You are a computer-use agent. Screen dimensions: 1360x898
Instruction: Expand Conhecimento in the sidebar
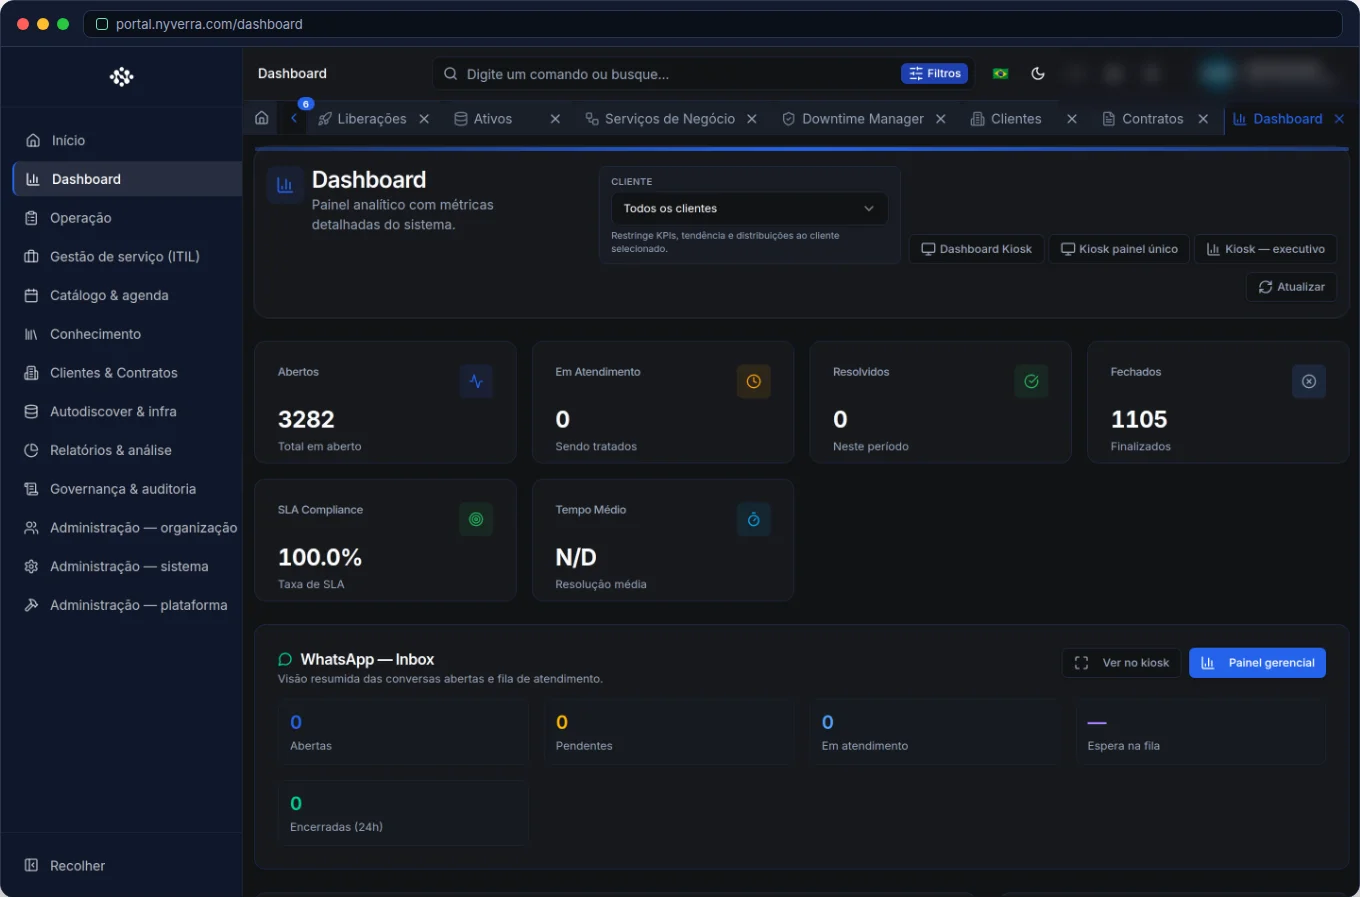pos(127,334)
